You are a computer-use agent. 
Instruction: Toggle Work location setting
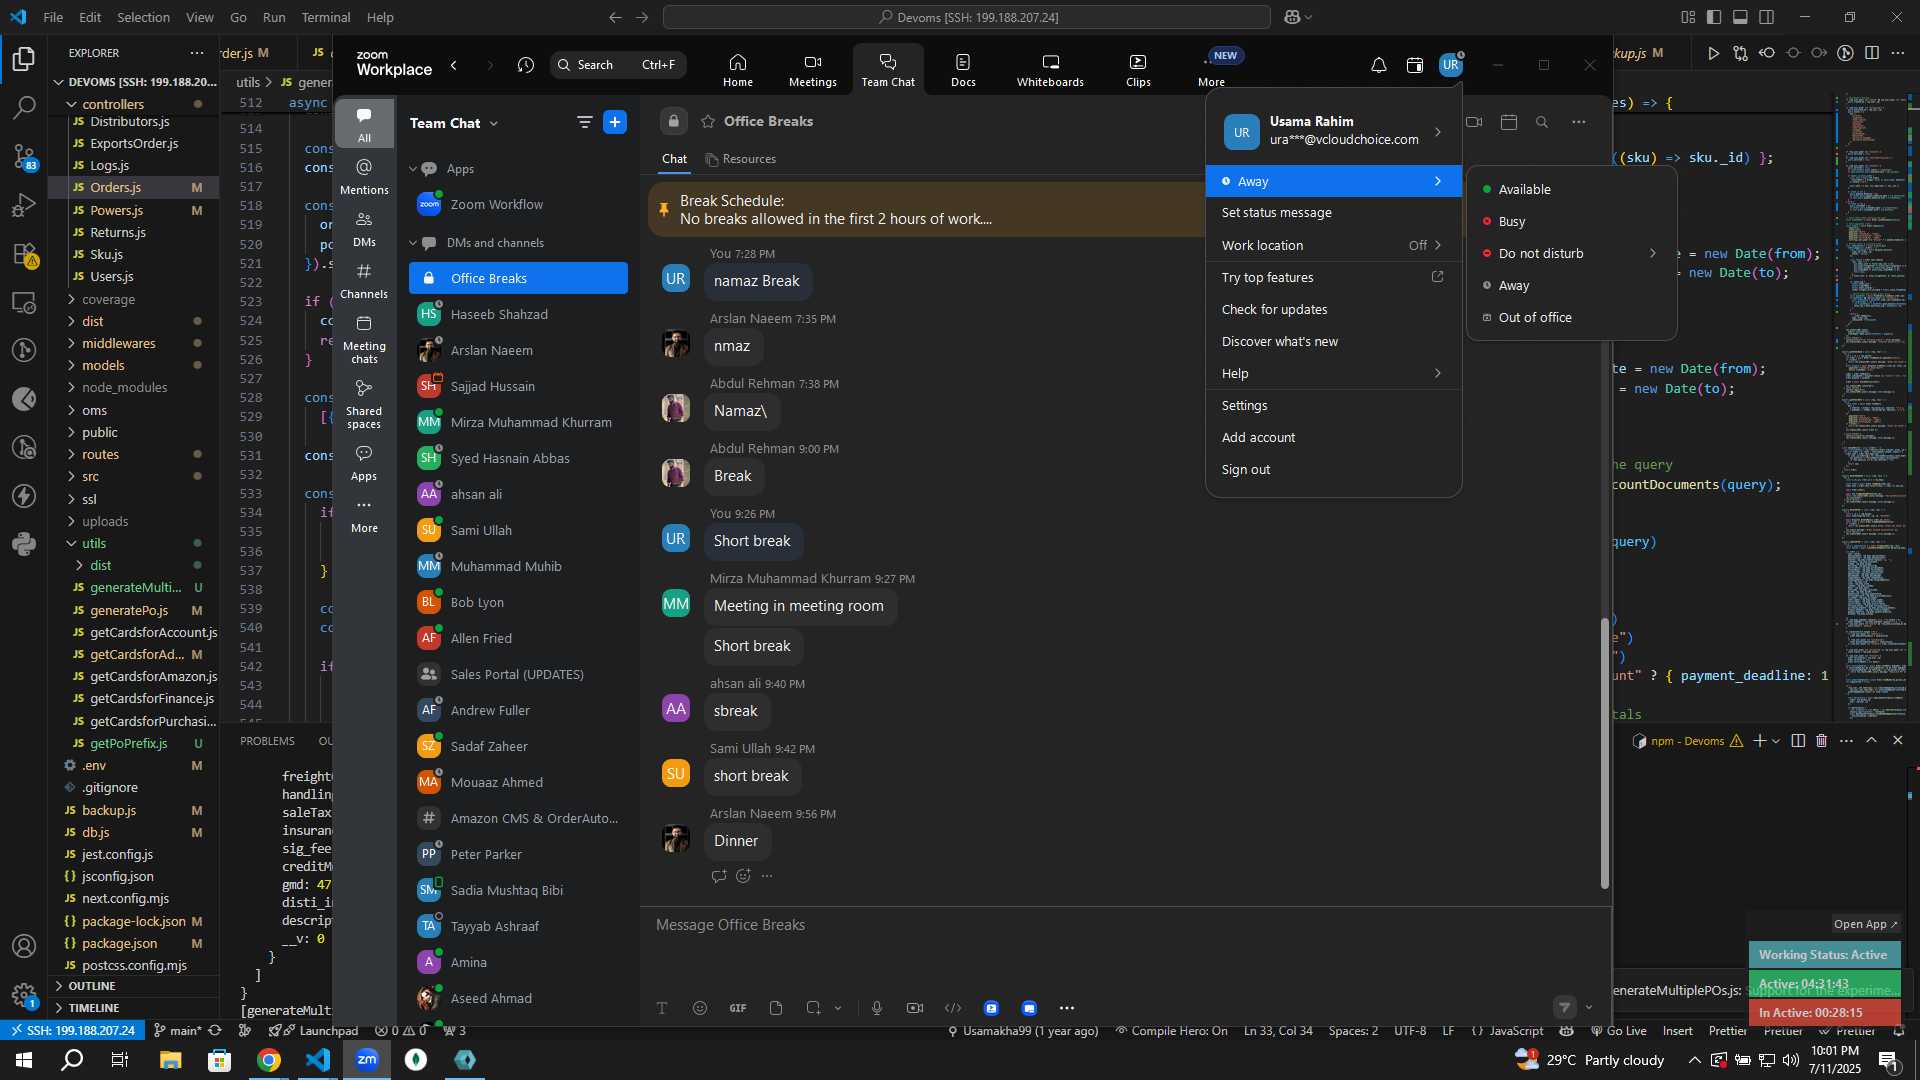point(1333,245)
